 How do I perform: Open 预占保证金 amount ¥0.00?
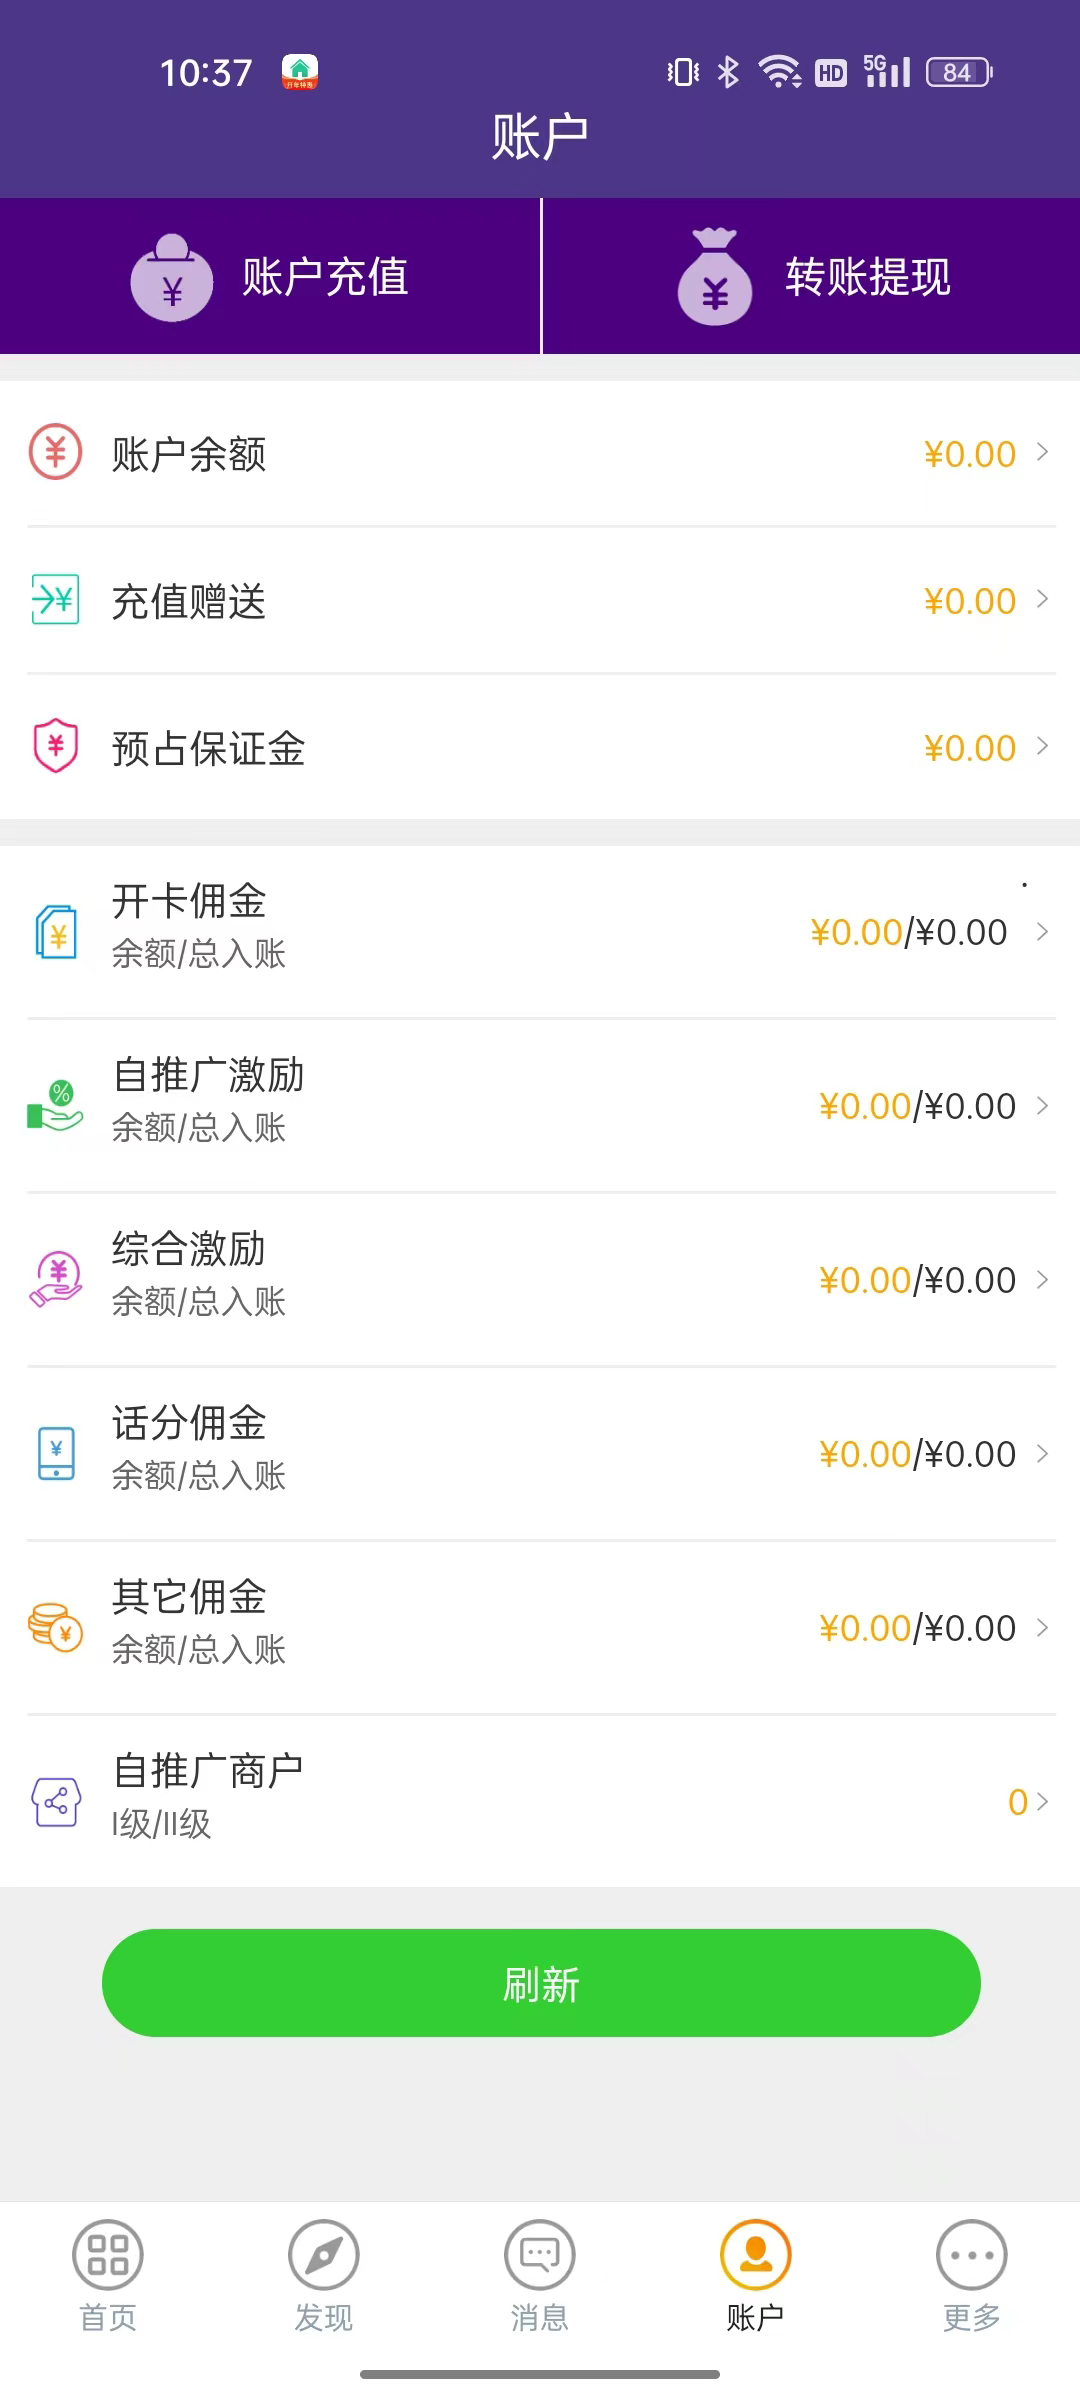click(x=969, y=748)
